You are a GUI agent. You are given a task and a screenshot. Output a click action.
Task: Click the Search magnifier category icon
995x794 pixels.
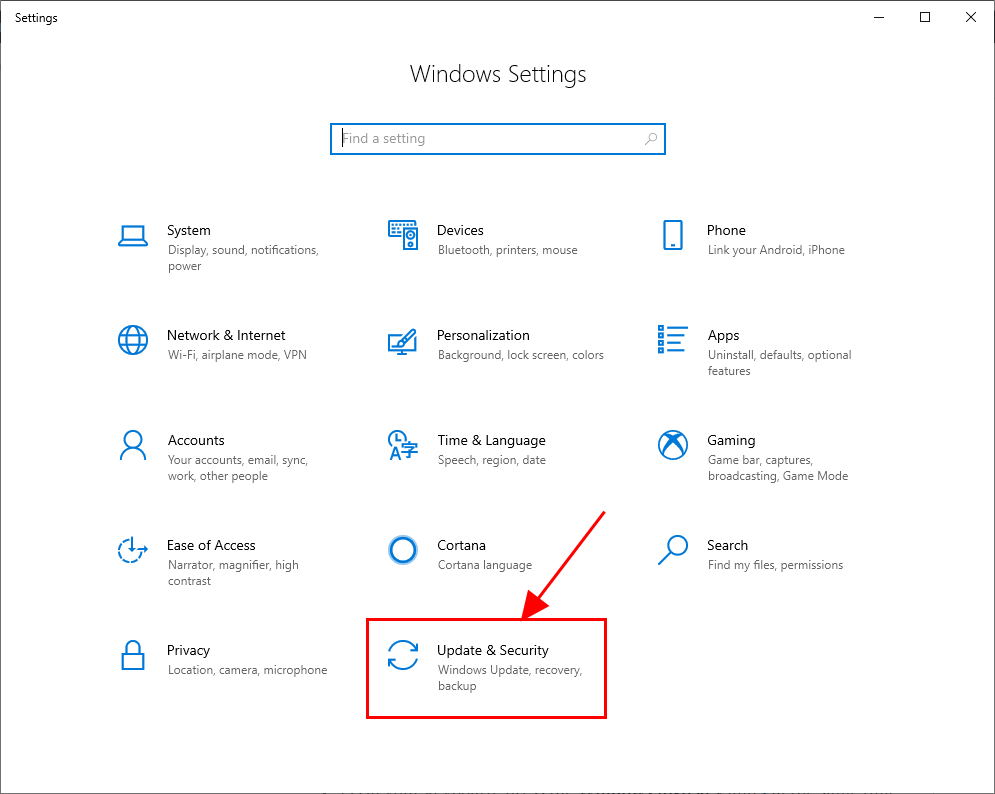pyautogui.click(x=673, y=550)
